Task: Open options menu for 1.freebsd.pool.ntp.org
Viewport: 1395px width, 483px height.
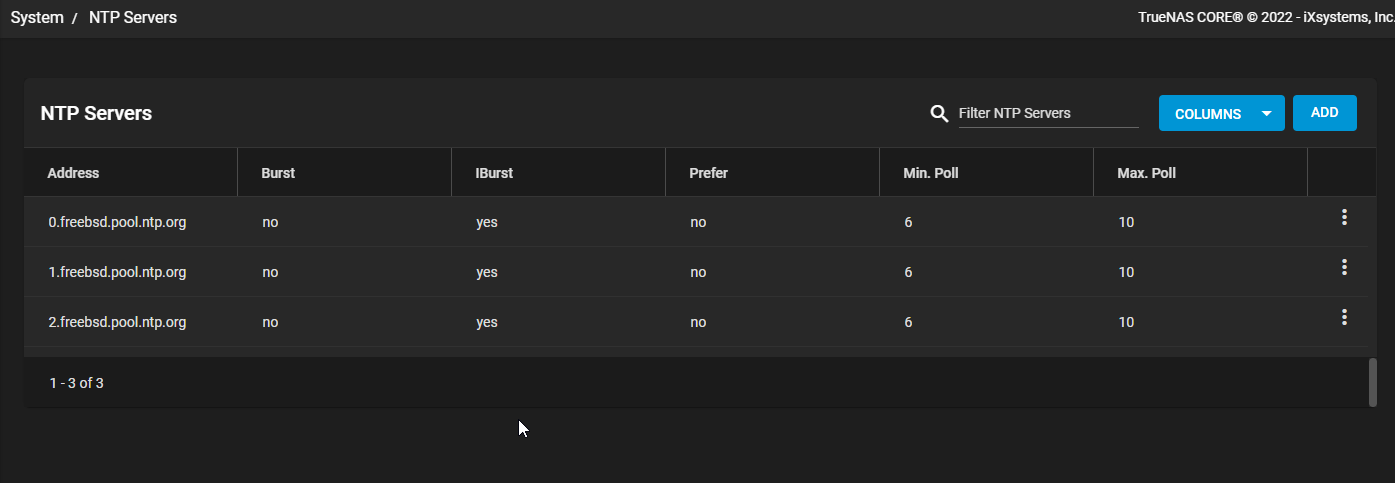Action: click(1344, 267)
